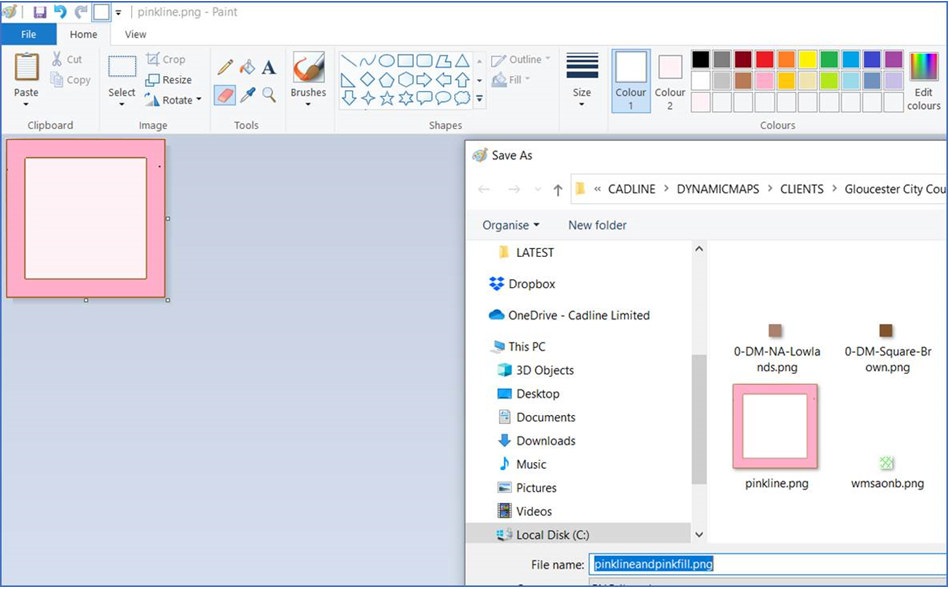The image size is (949, 589).
Task: Click Copy in the Clipboard group
Action: (70, 80)
